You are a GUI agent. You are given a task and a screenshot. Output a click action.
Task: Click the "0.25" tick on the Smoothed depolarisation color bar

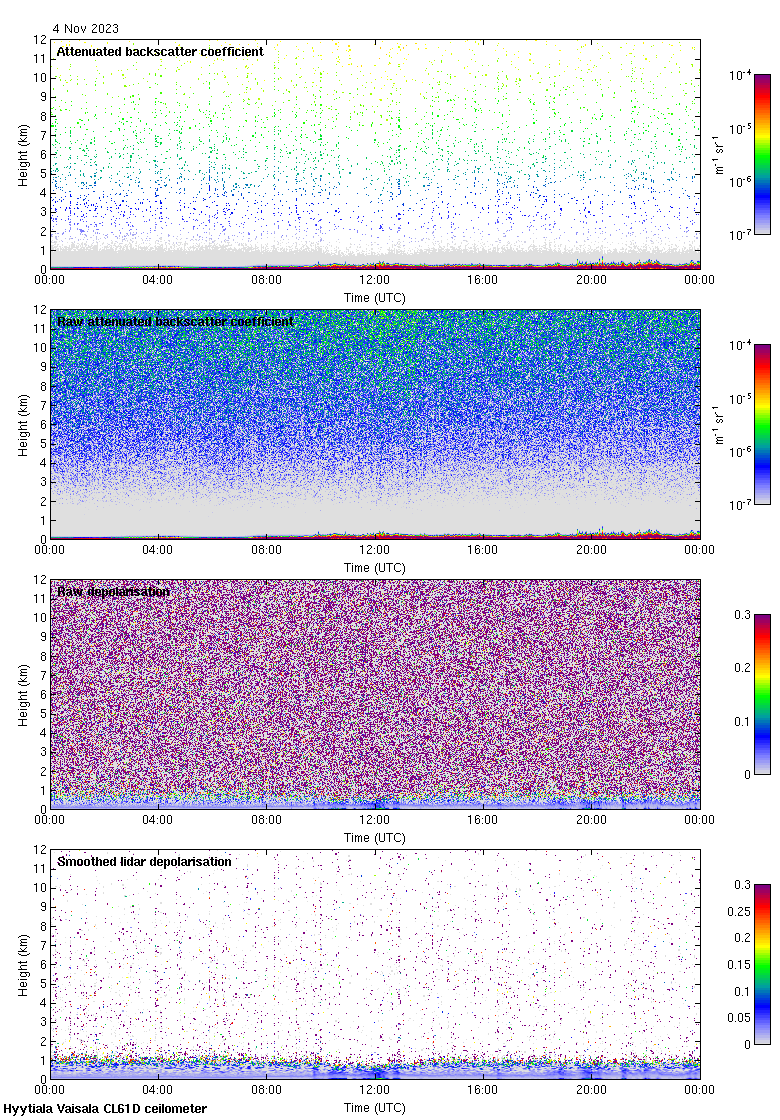point(739,911)
